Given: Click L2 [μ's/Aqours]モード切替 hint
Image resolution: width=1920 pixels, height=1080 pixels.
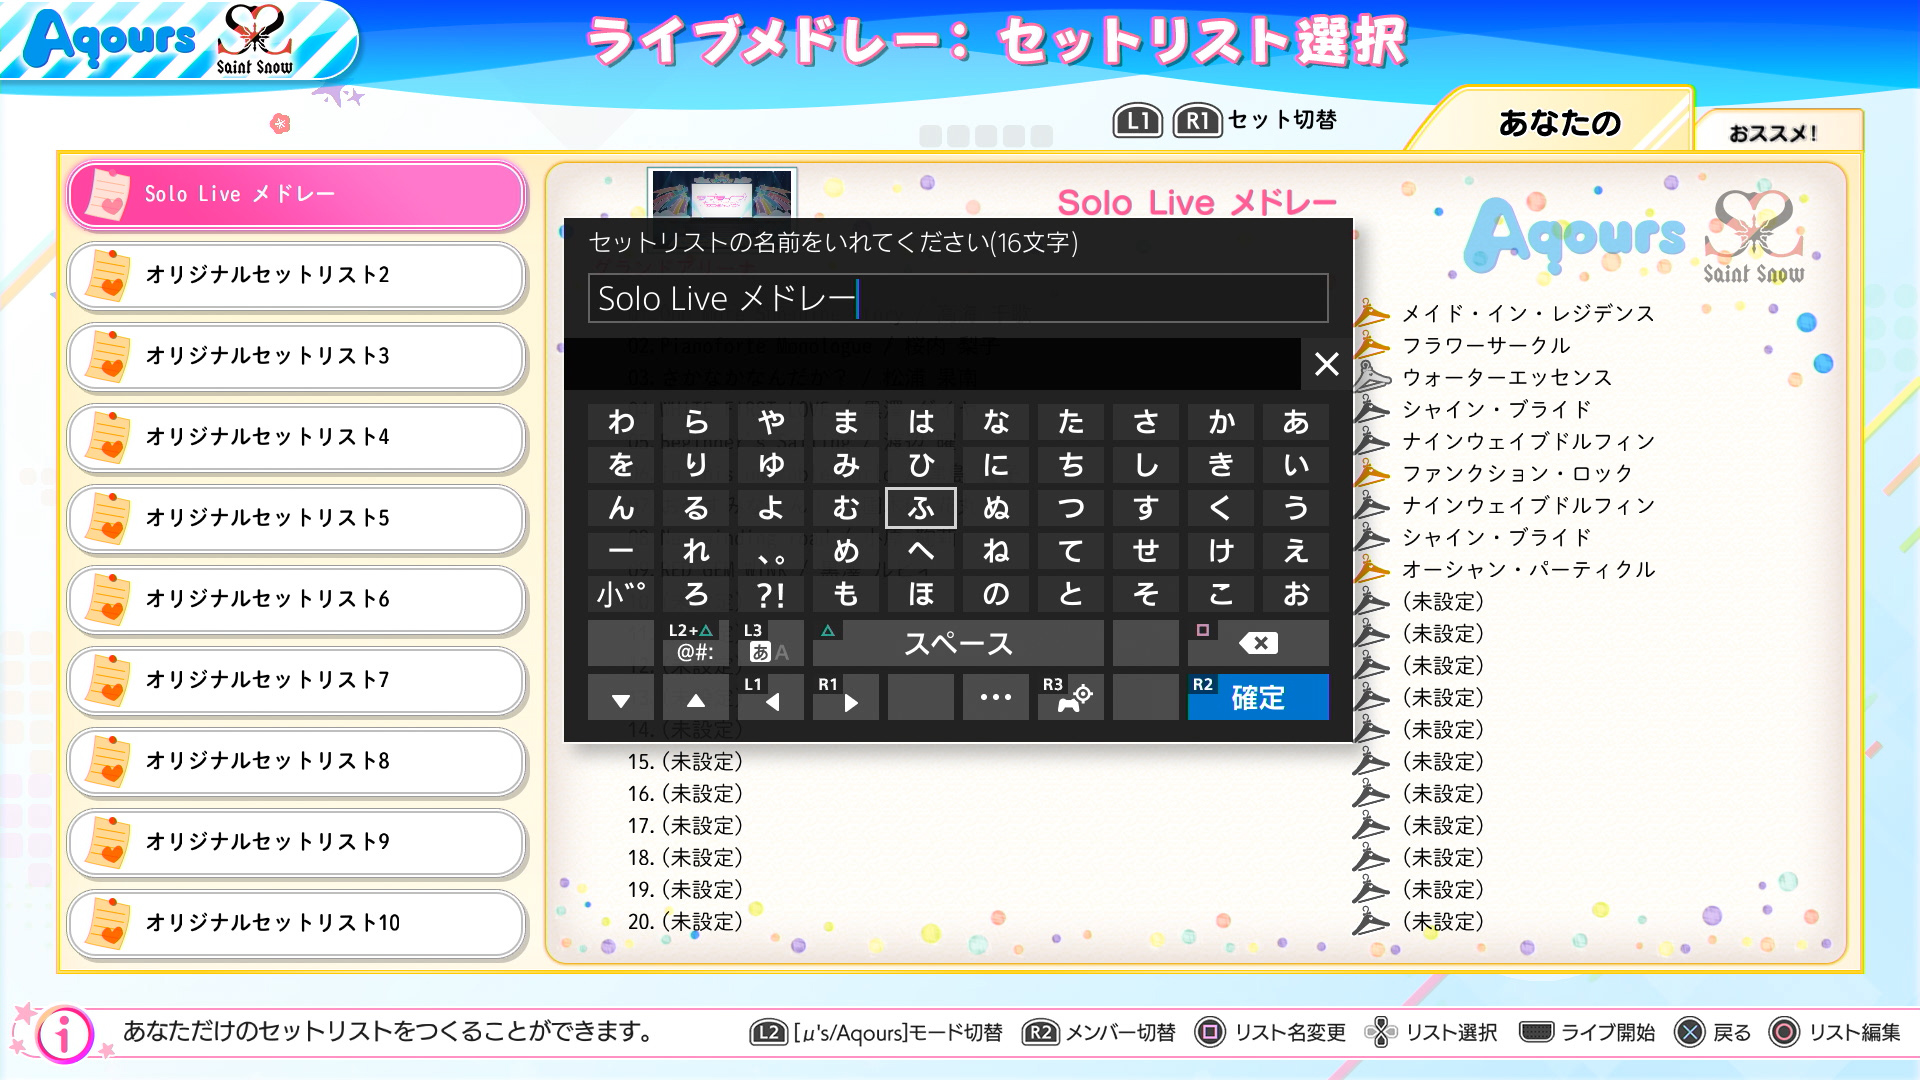Looking at the screenshot, I should [x=876, y=1032].
